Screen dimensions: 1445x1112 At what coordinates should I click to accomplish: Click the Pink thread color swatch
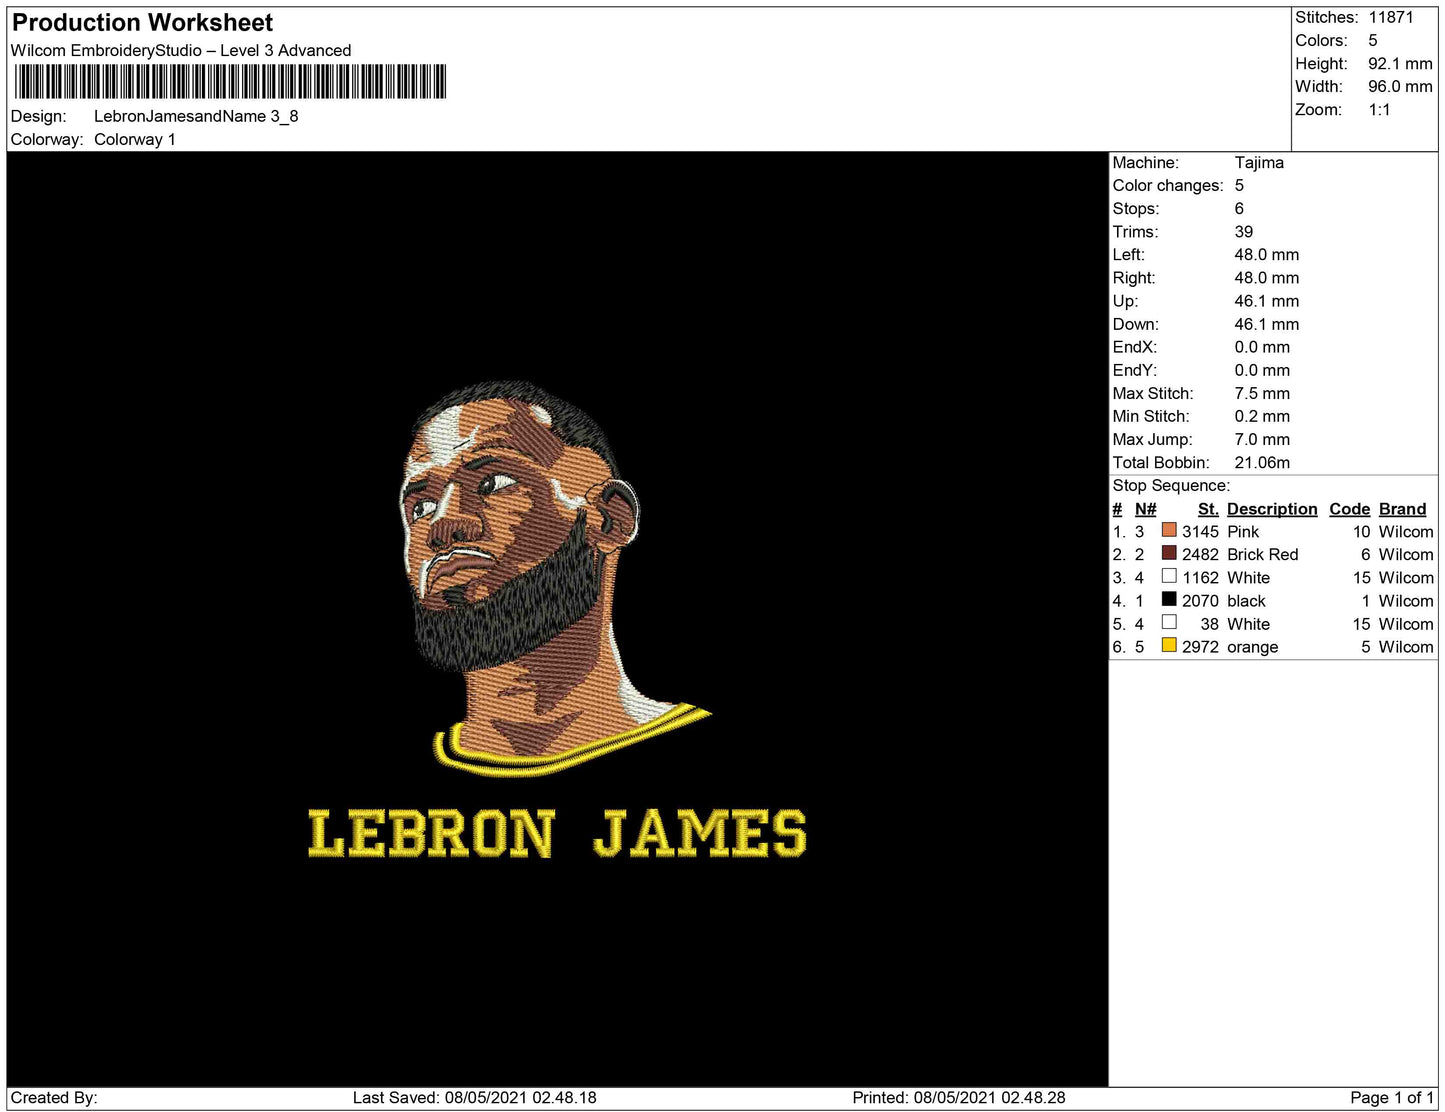click(x=1168, y=532)
